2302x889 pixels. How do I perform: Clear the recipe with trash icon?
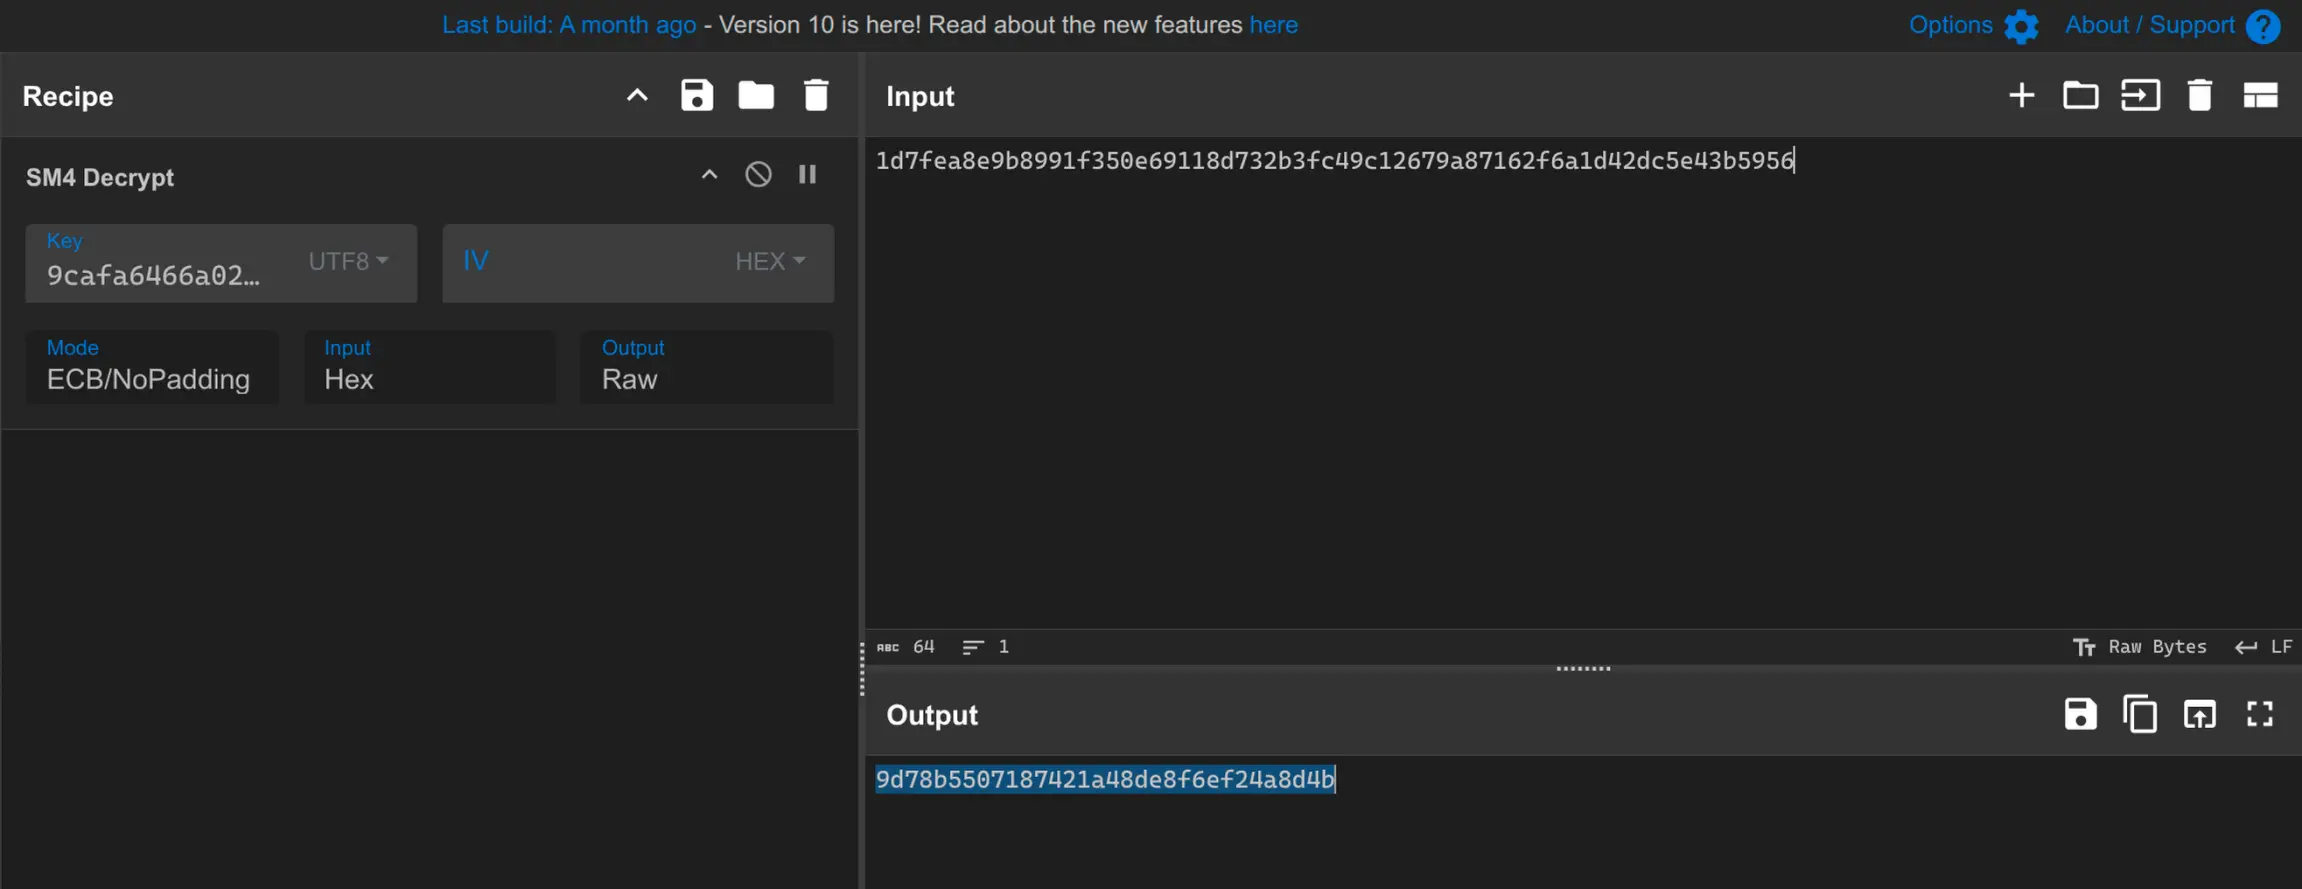(816, 96)
